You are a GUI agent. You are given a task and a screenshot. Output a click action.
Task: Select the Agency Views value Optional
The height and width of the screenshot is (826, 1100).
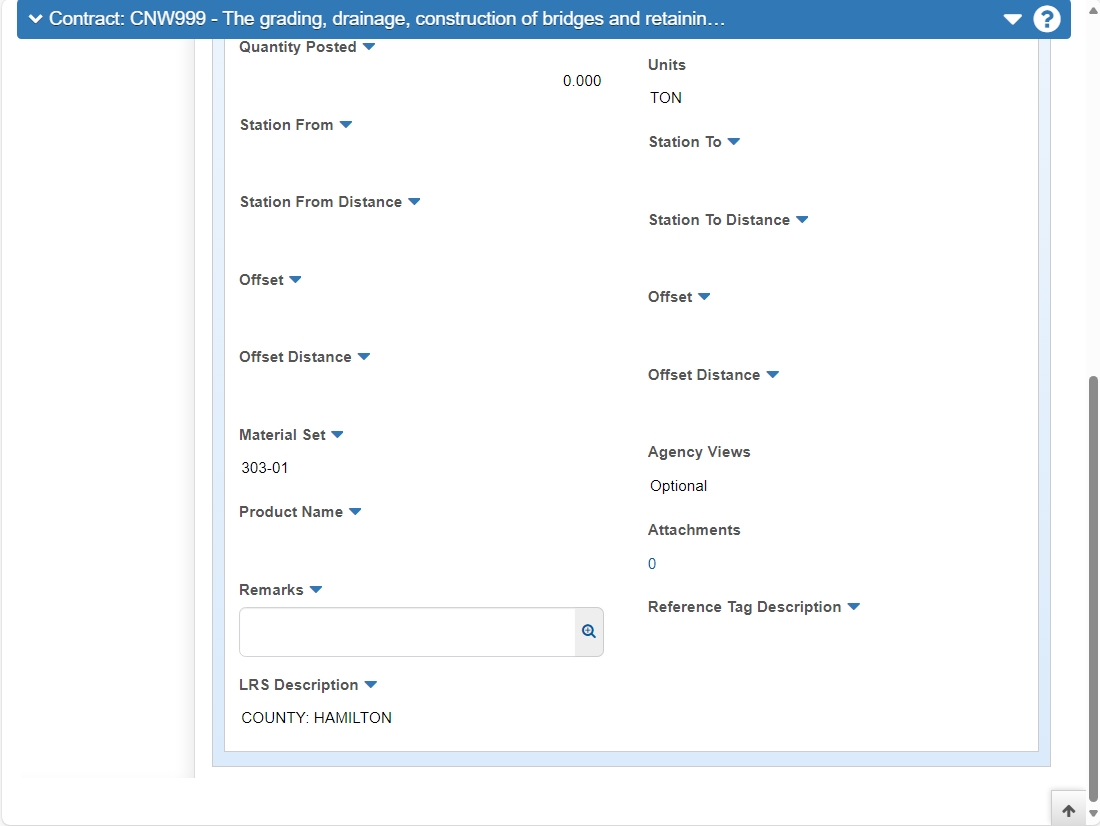(678, 486)
